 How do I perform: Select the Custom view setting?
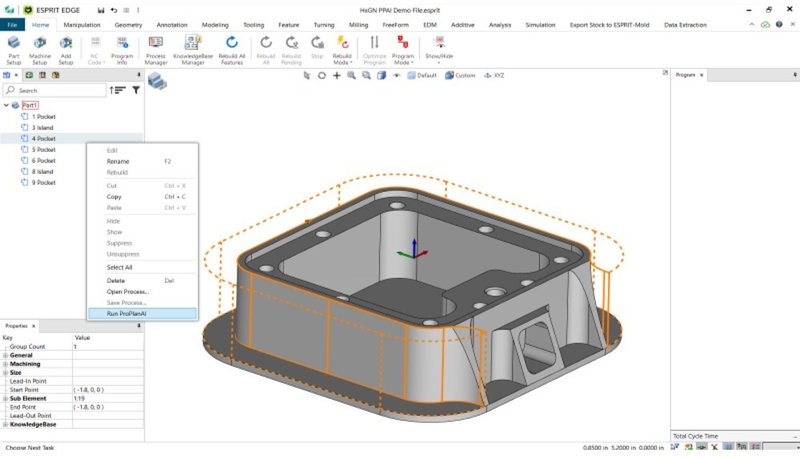[460, 75]
